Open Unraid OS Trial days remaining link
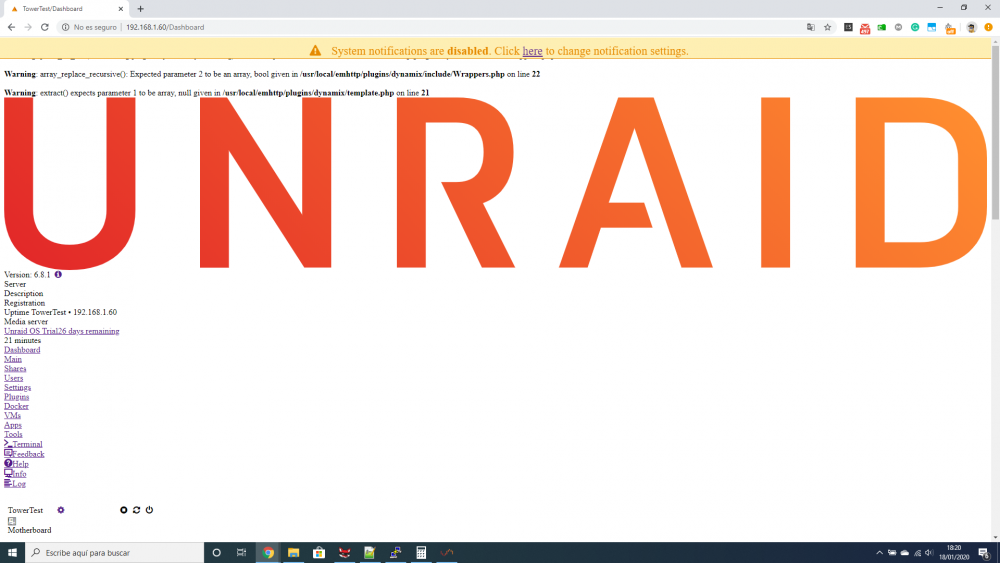This screenshot has height=563, width=1000. click(62, 331)
